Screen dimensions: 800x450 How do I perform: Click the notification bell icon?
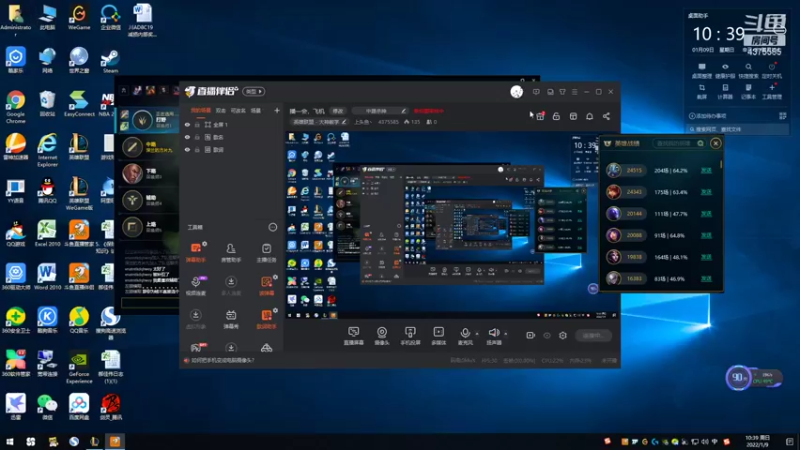pyautogui.click(x=589, y=116)
